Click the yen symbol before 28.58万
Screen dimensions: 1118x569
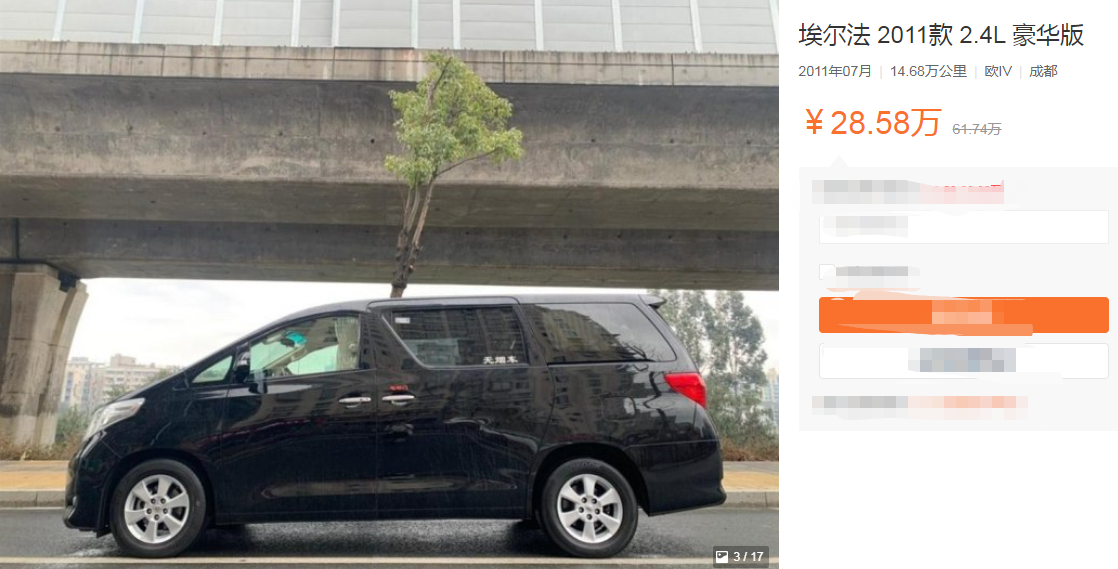(814, 123)
